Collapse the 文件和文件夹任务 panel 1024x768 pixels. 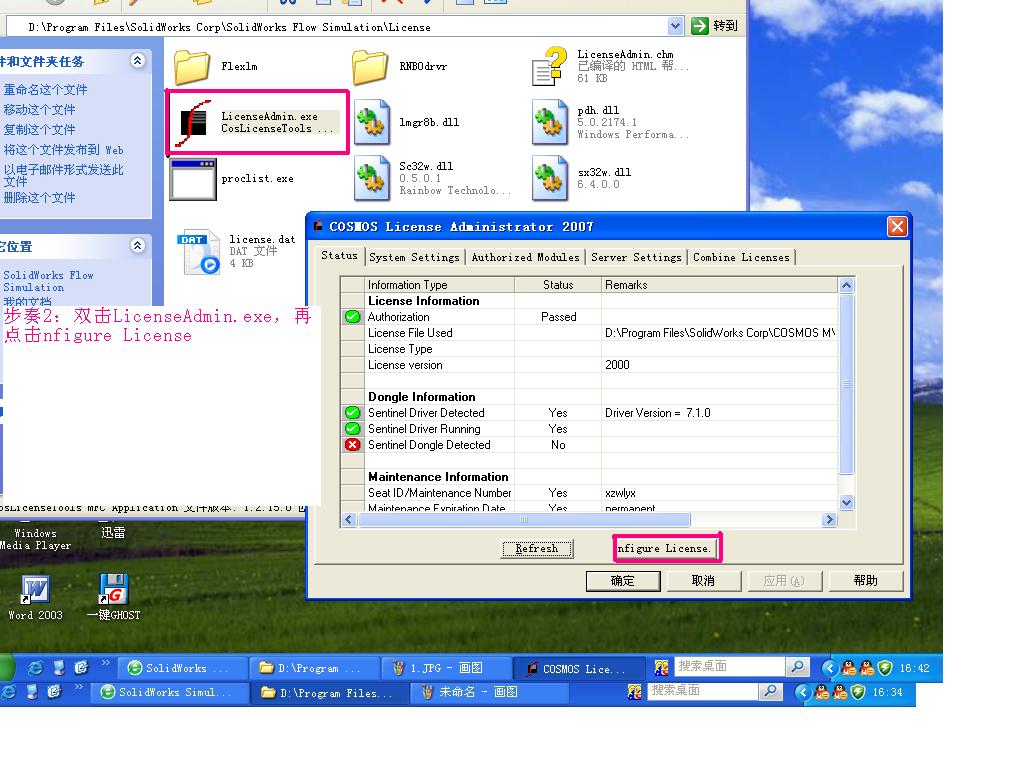click(137, 61)
